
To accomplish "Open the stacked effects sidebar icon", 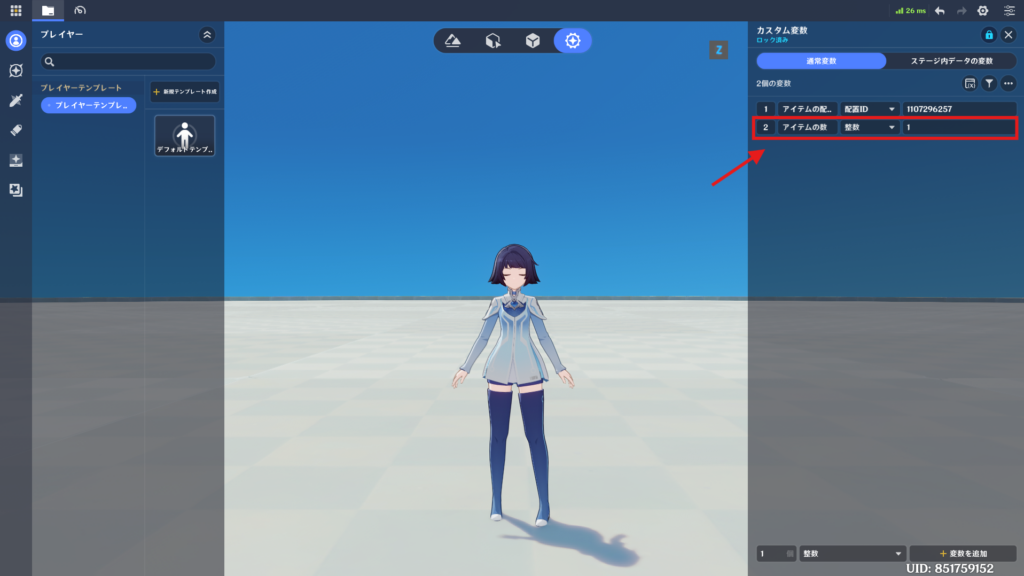I will pos(16,190).
